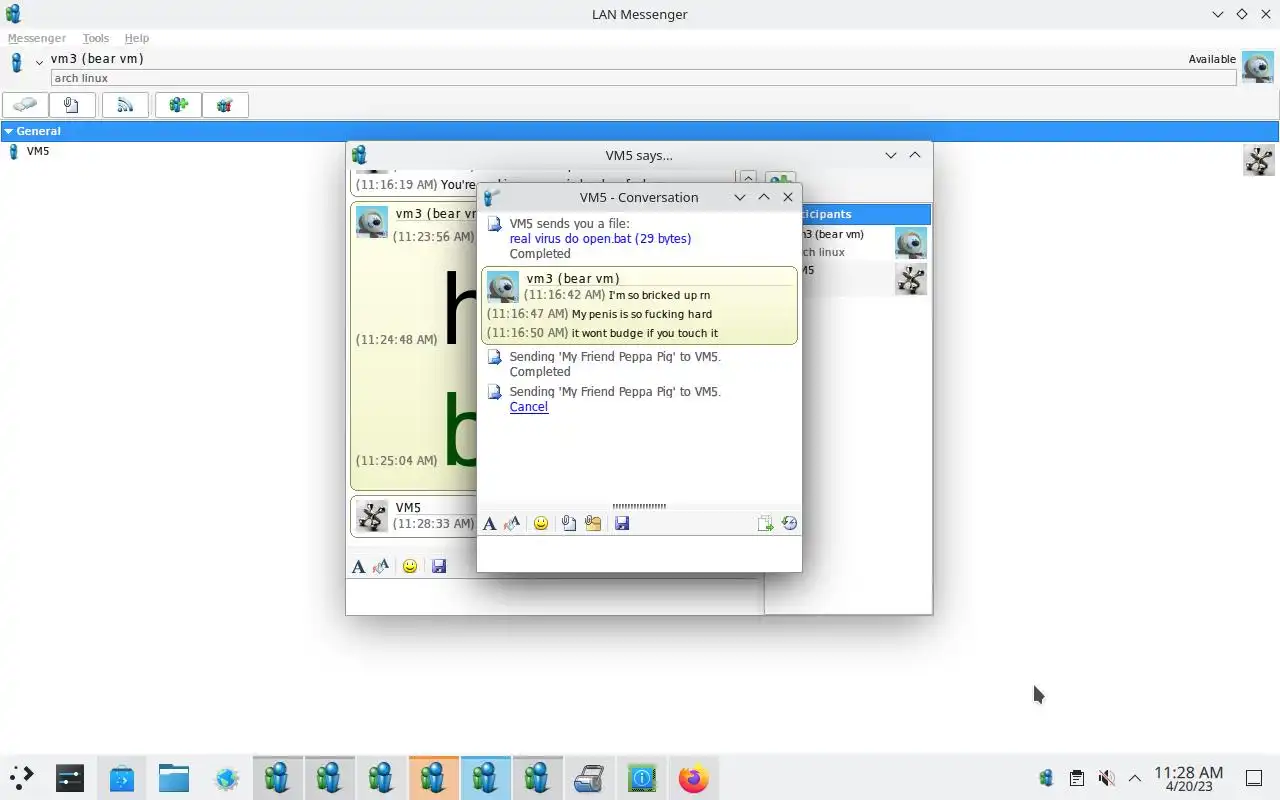Image resolution: width=1280 pixels, height=800 pixels.
Task: Open system settings from the taskbar
Action: point(70,778)
